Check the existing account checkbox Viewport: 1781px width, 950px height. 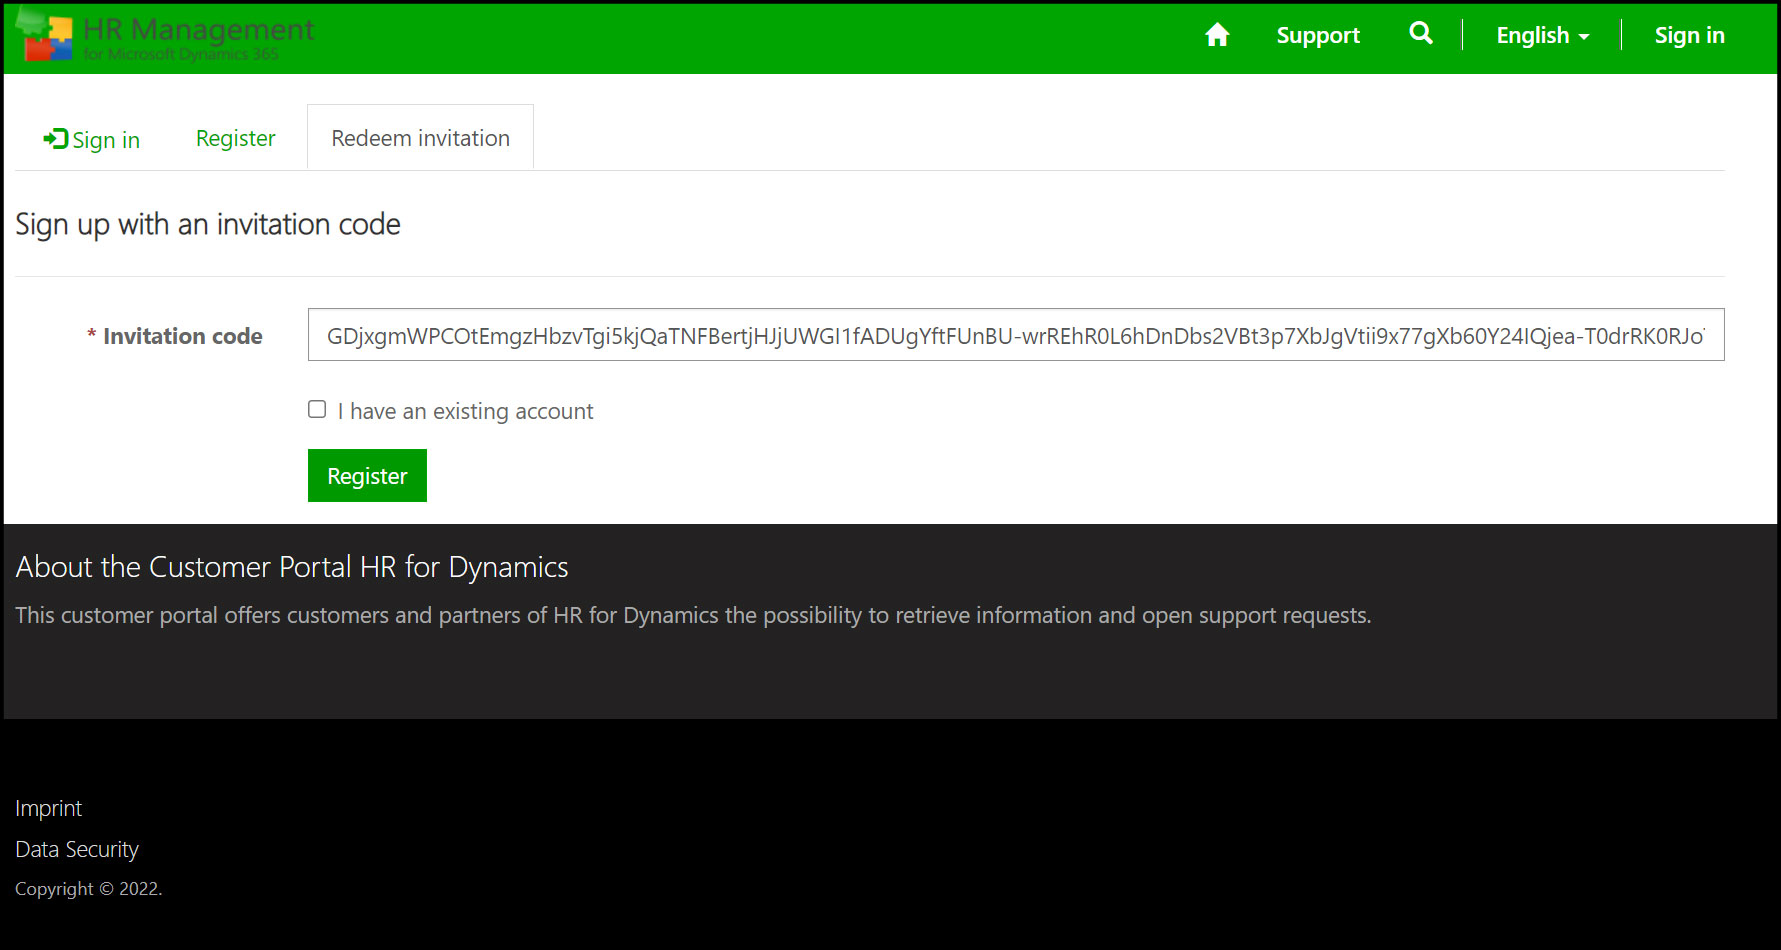click(317, 410)
